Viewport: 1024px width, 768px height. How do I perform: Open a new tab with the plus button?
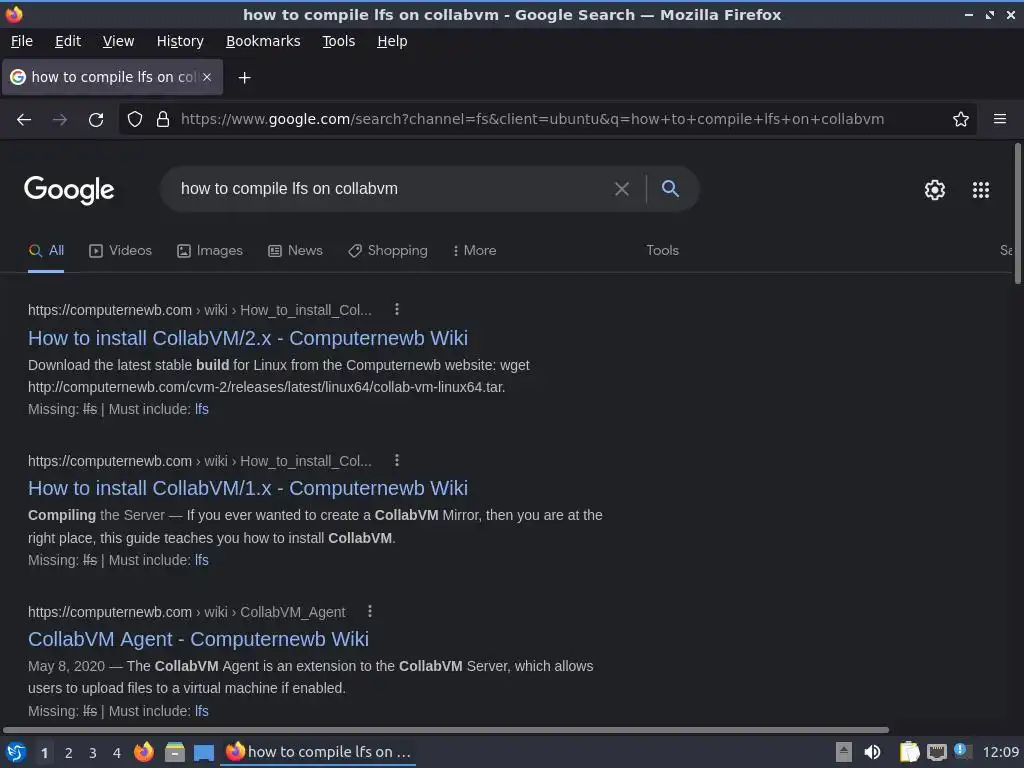click(x=244, y=78)
